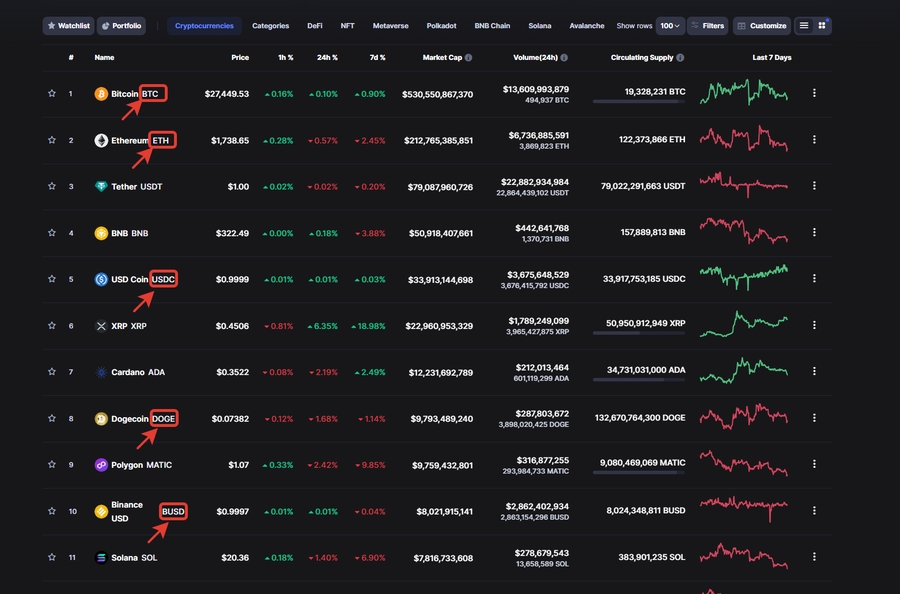Image resolution: width=900 pixels, height=594 pixels.
Task: Click the Solana logo icon
Action: [101, 558]
